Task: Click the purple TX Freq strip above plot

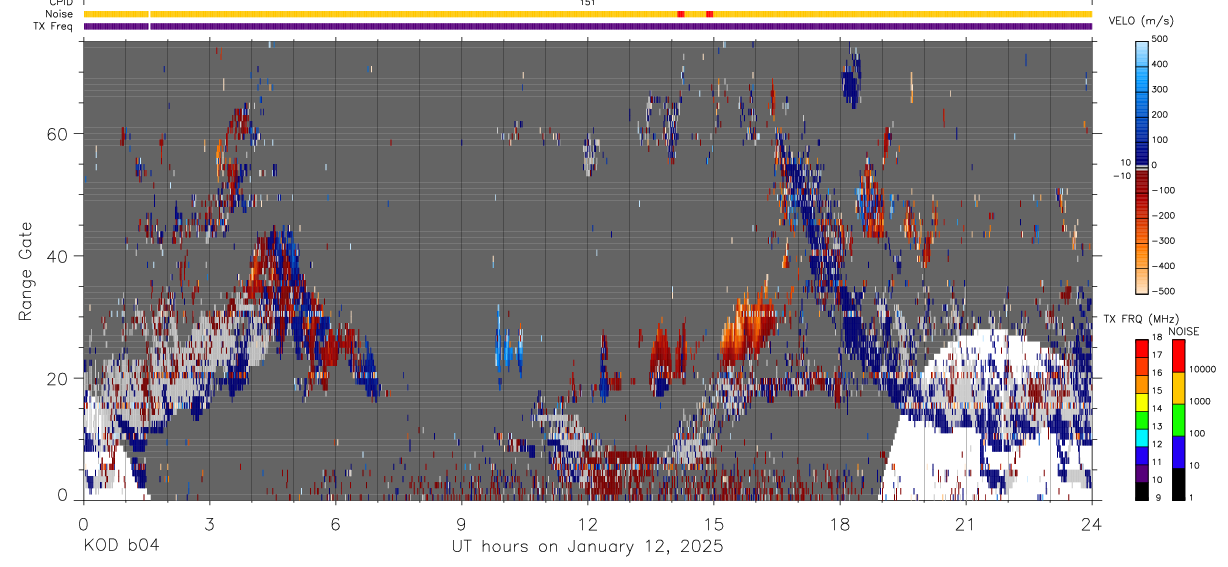Action: (588, 26)
